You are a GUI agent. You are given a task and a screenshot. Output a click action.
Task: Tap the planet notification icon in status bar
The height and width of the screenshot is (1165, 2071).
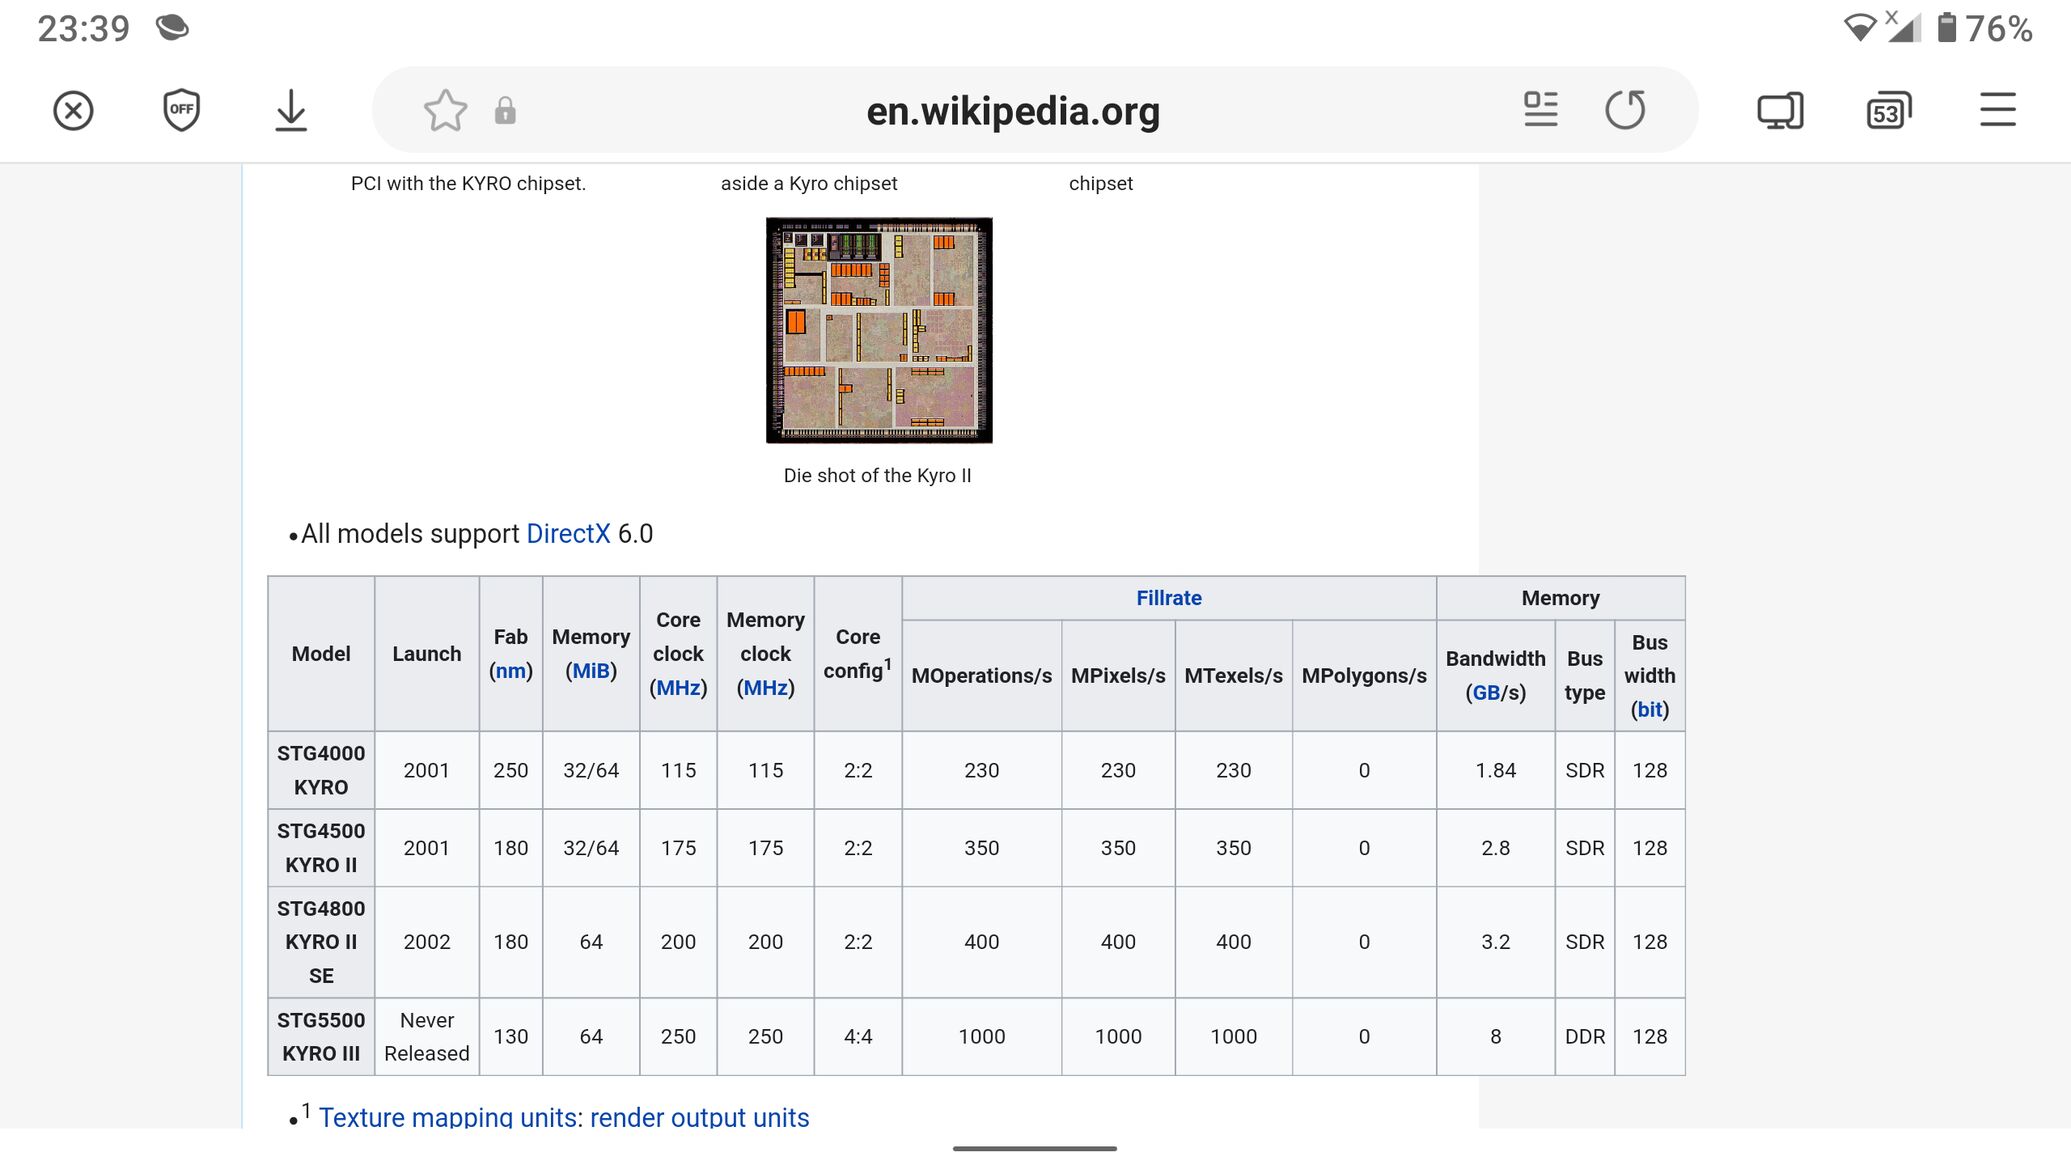172,27
